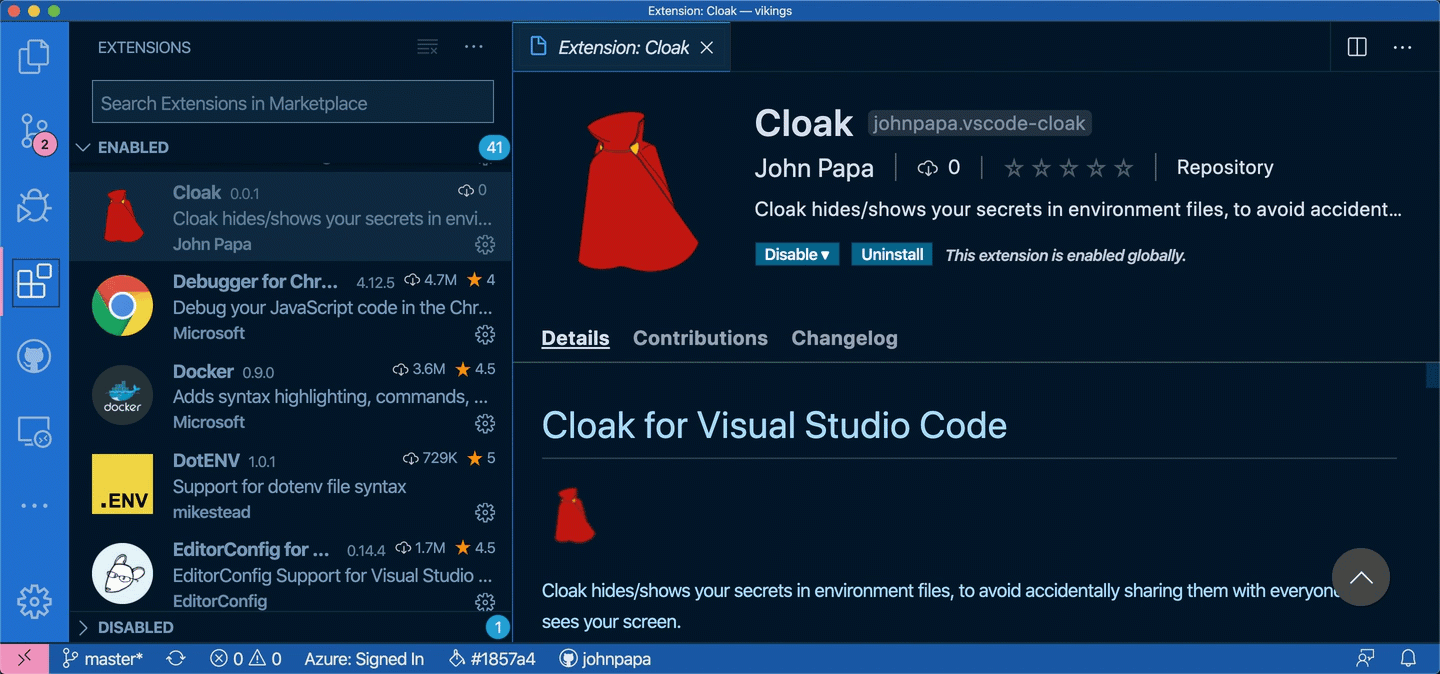Open remote window indicator in status bar
The image size is (1440, 674).
(x=24, y=658)
